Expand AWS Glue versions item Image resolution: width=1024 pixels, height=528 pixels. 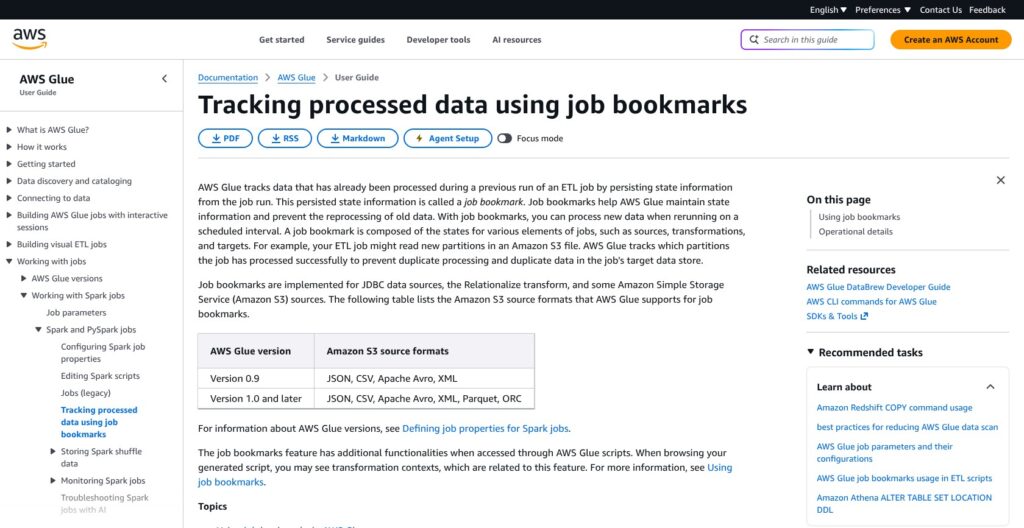point(24,278)
